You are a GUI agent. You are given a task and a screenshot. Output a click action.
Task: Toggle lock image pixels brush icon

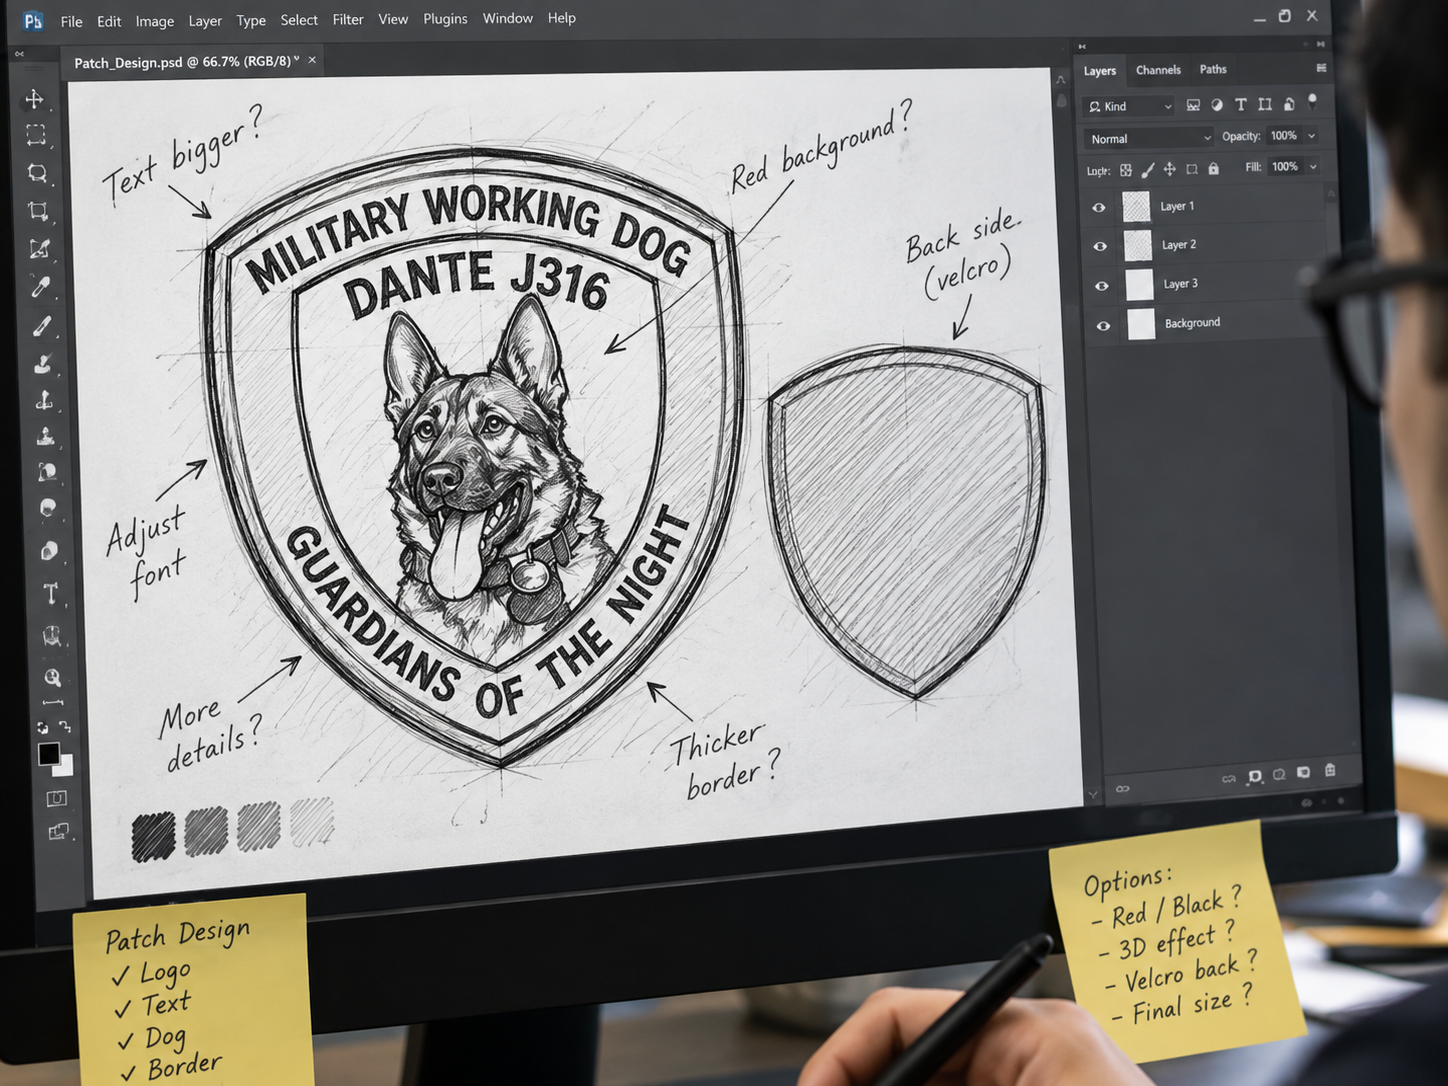1147,170
